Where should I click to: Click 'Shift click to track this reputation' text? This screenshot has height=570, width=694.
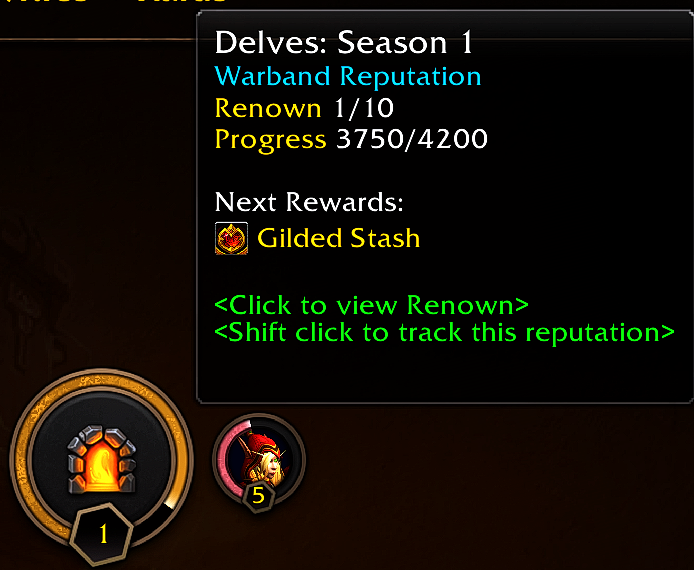pos(444,332)
